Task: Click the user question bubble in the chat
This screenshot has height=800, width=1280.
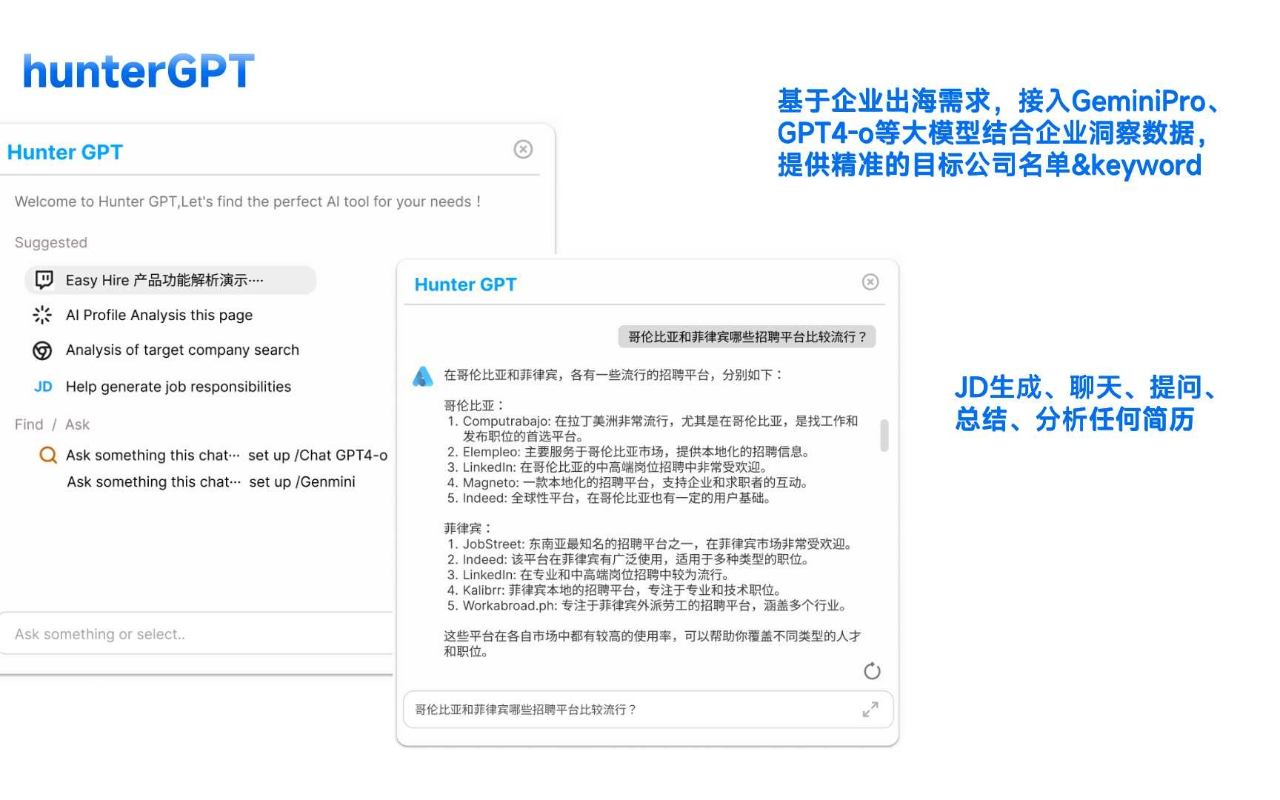Action: 746,337
